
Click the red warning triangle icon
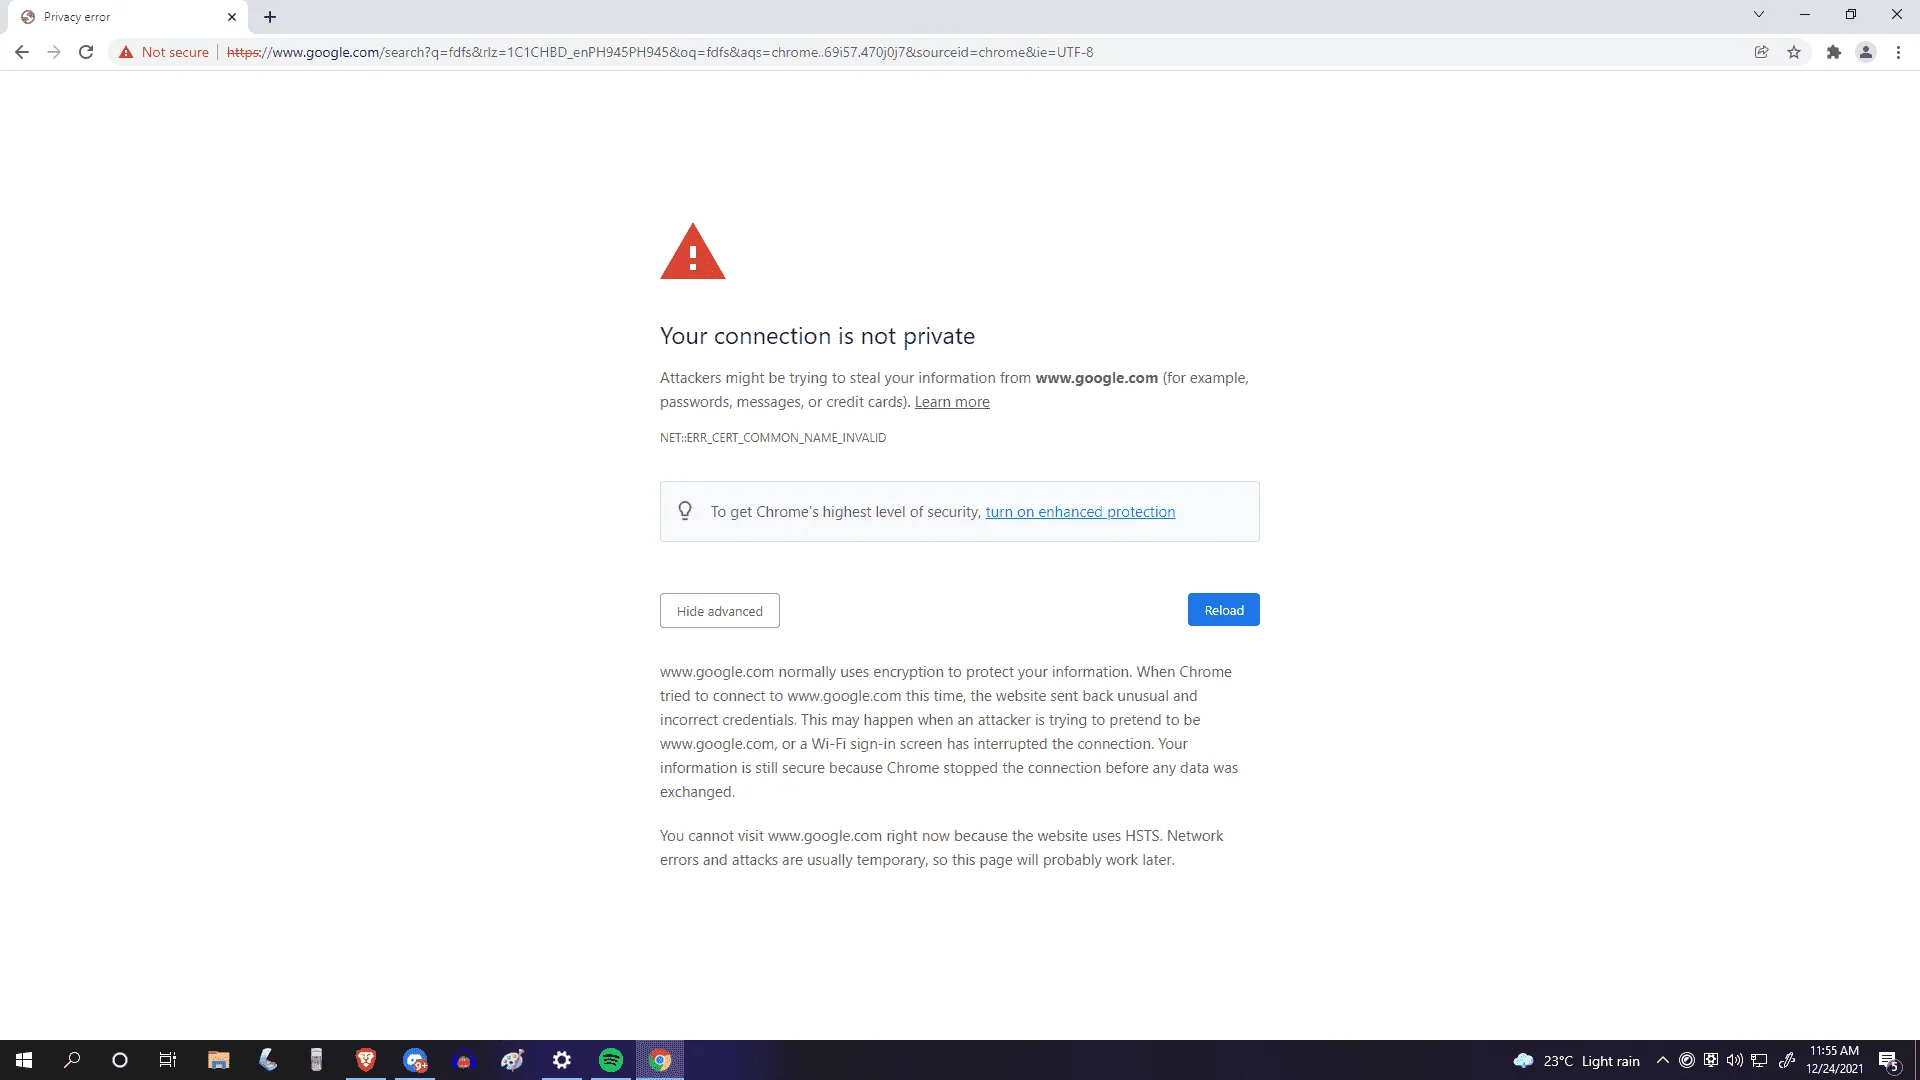coord(693,252)
